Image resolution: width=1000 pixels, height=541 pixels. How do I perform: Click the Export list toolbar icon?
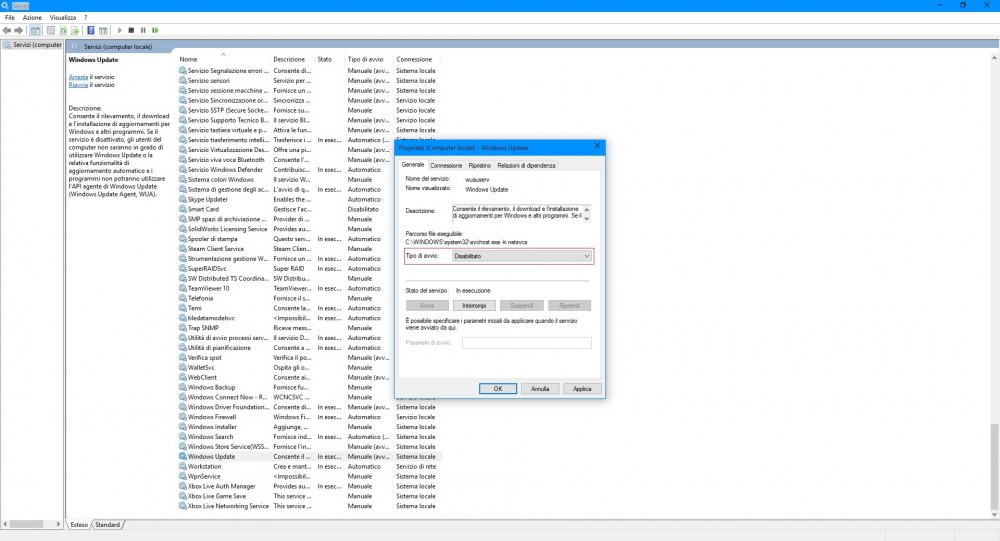pyautogui.click(x=75, y=31)
